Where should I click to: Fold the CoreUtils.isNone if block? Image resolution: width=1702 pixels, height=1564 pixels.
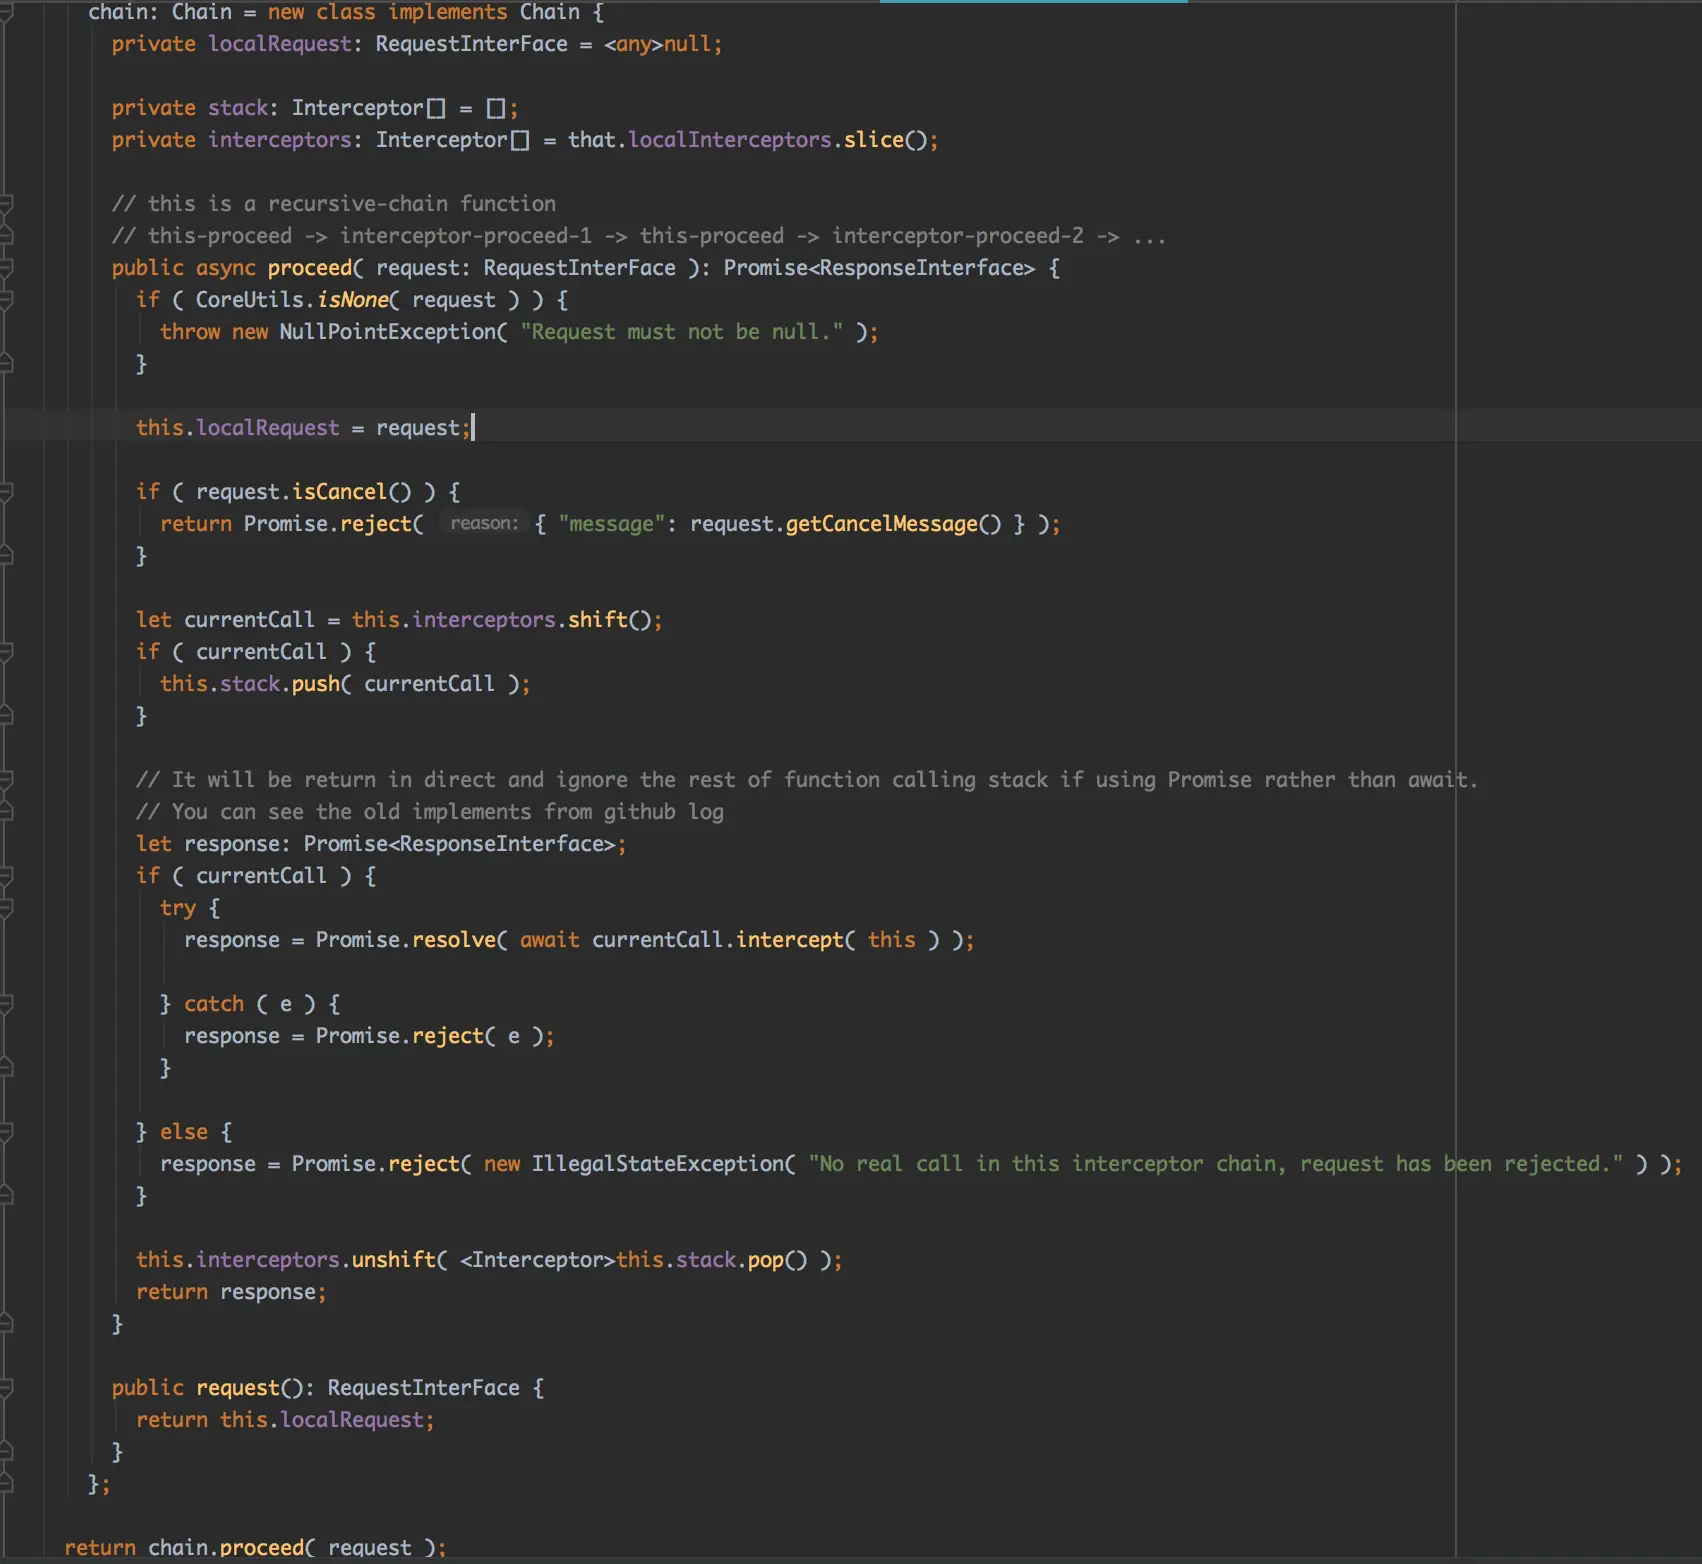tap(6, 300)
